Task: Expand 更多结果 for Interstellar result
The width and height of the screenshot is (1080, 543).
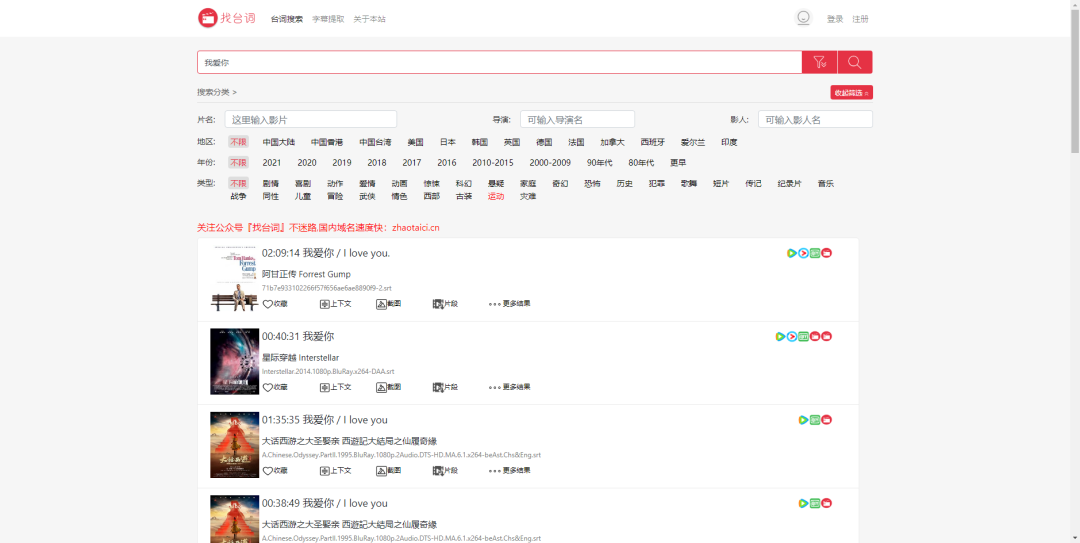Action: point(510,387)
